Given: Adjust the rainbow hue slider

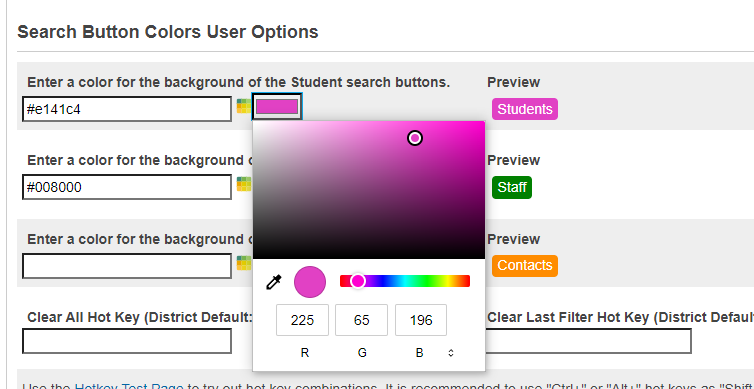Looking at the screenshot, I should [405, 281].
